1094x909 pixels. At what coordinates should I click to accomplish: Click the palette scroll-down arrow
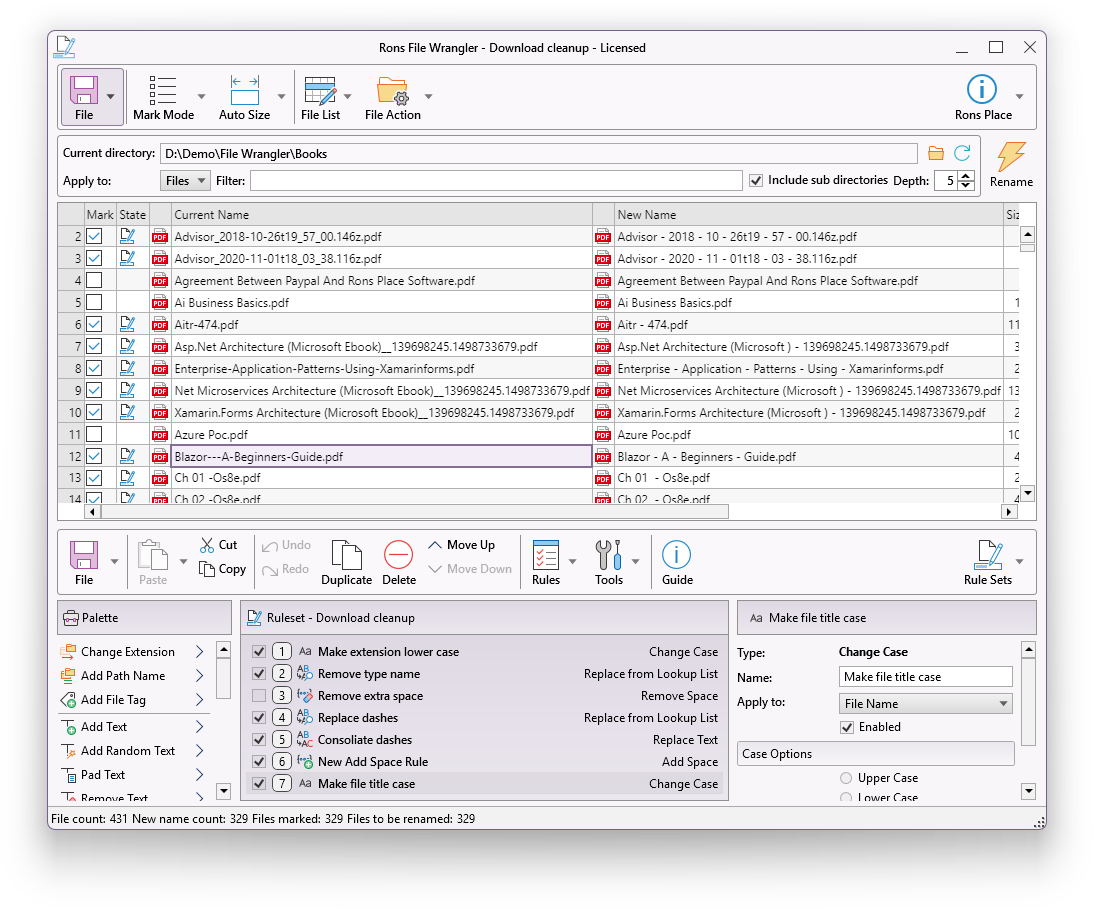pyautogui.click(x=223, y=791)
